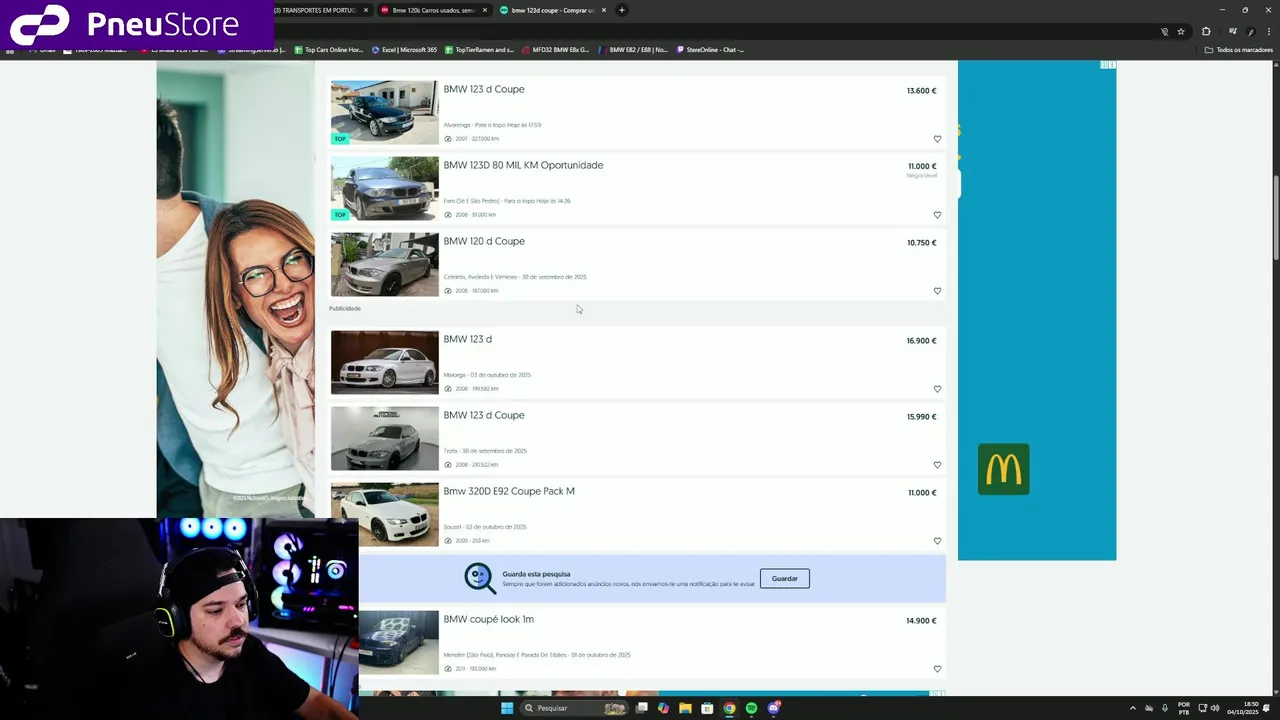Click the McDonald's logo in right ad

point(1003,469)
